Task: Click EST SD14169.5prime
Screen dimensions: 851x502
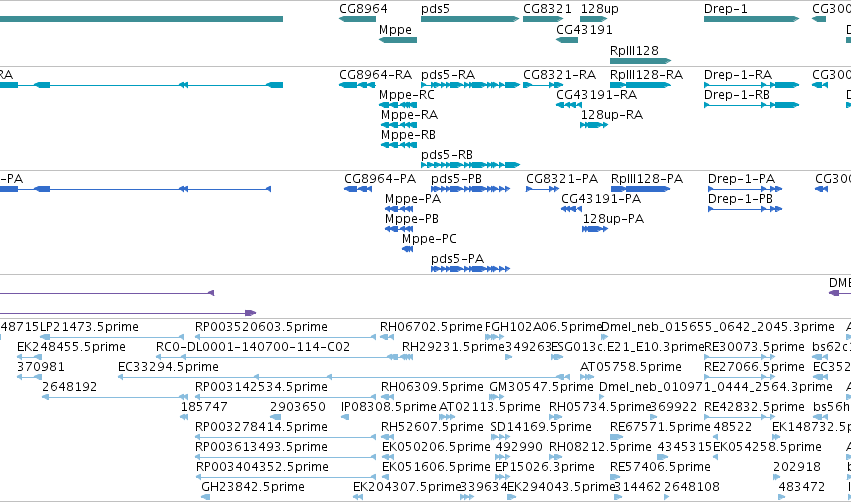Action: (x=541, y=427)
